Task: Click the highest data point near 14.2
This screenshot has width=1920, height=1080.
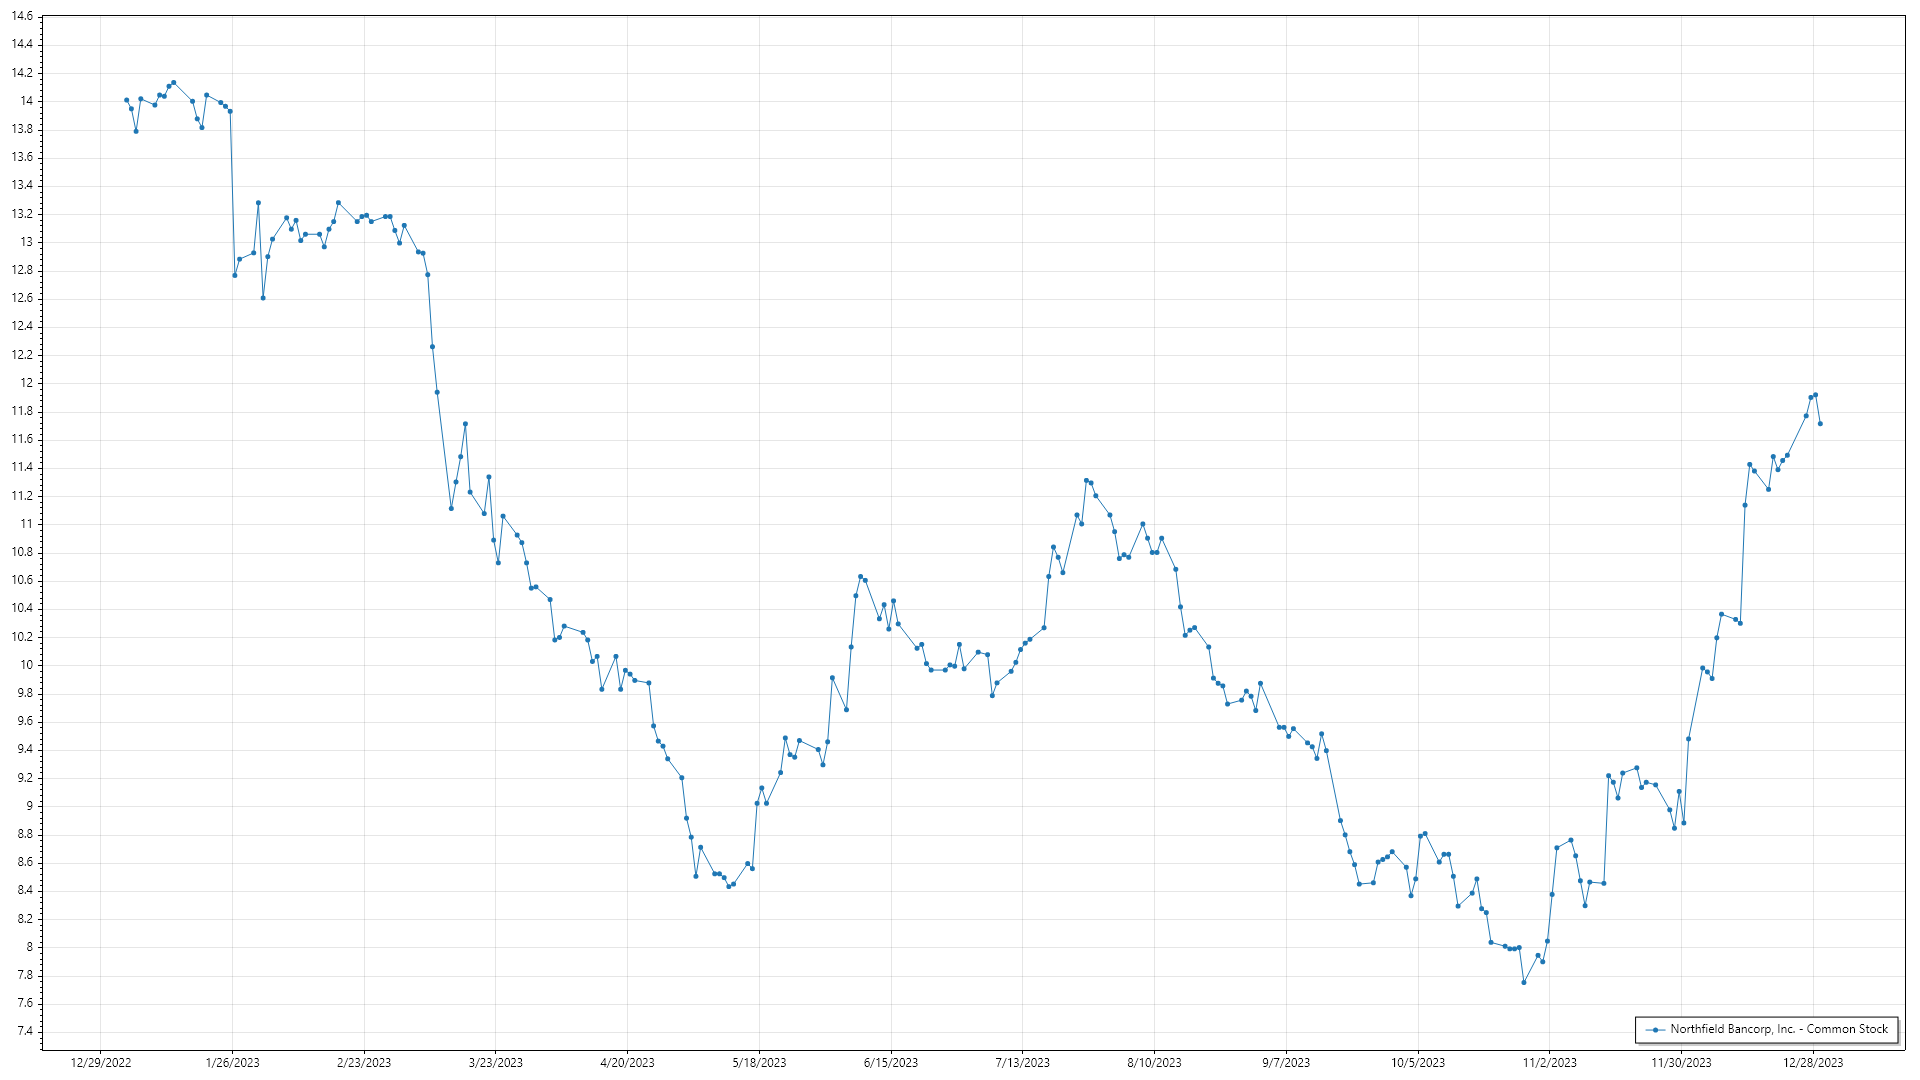Action: [x=173, y=83]
